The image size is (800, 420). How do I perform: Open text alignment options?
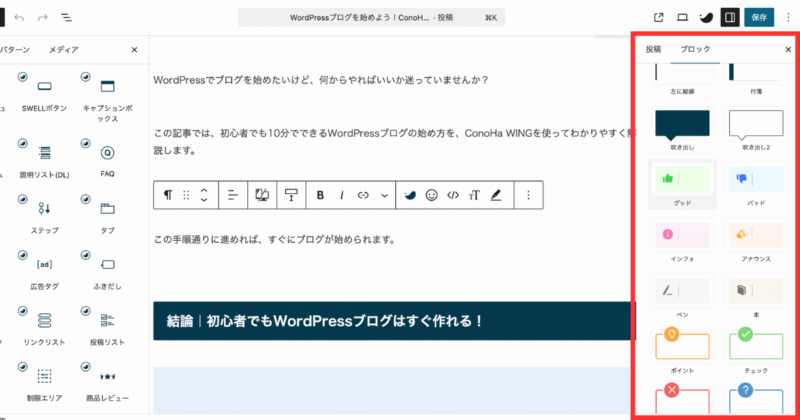pos(233,195)
